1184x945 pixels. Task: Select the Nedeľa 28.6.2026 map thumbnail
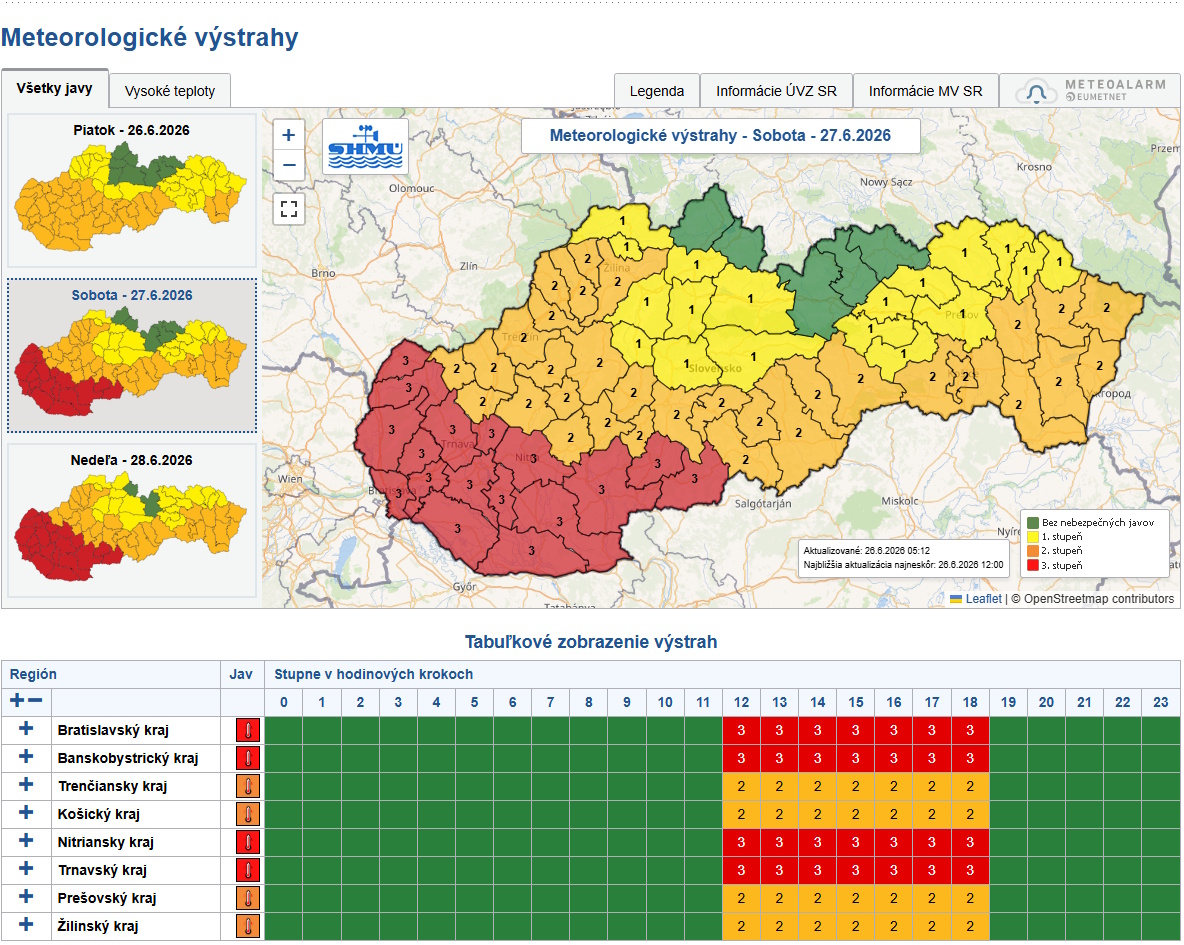(x=131, y=520)
